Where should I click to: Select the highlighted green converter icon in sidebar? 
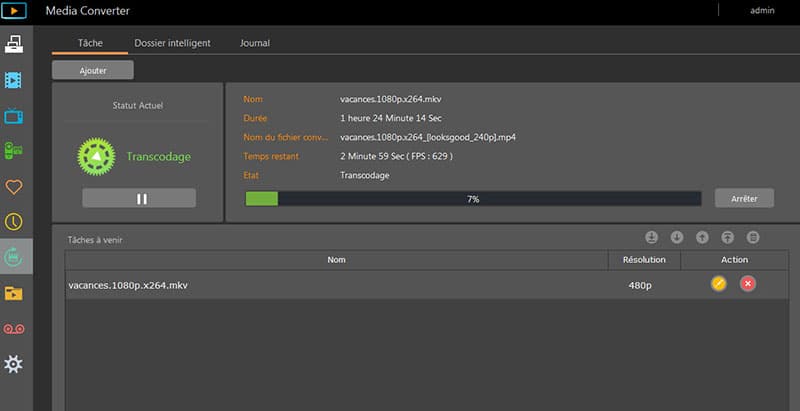14,256
